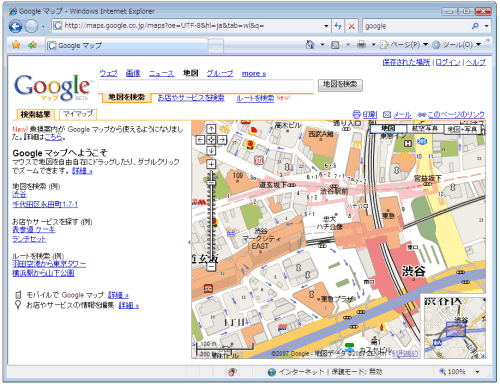Pan the map up with arrow button

point(211,129)
